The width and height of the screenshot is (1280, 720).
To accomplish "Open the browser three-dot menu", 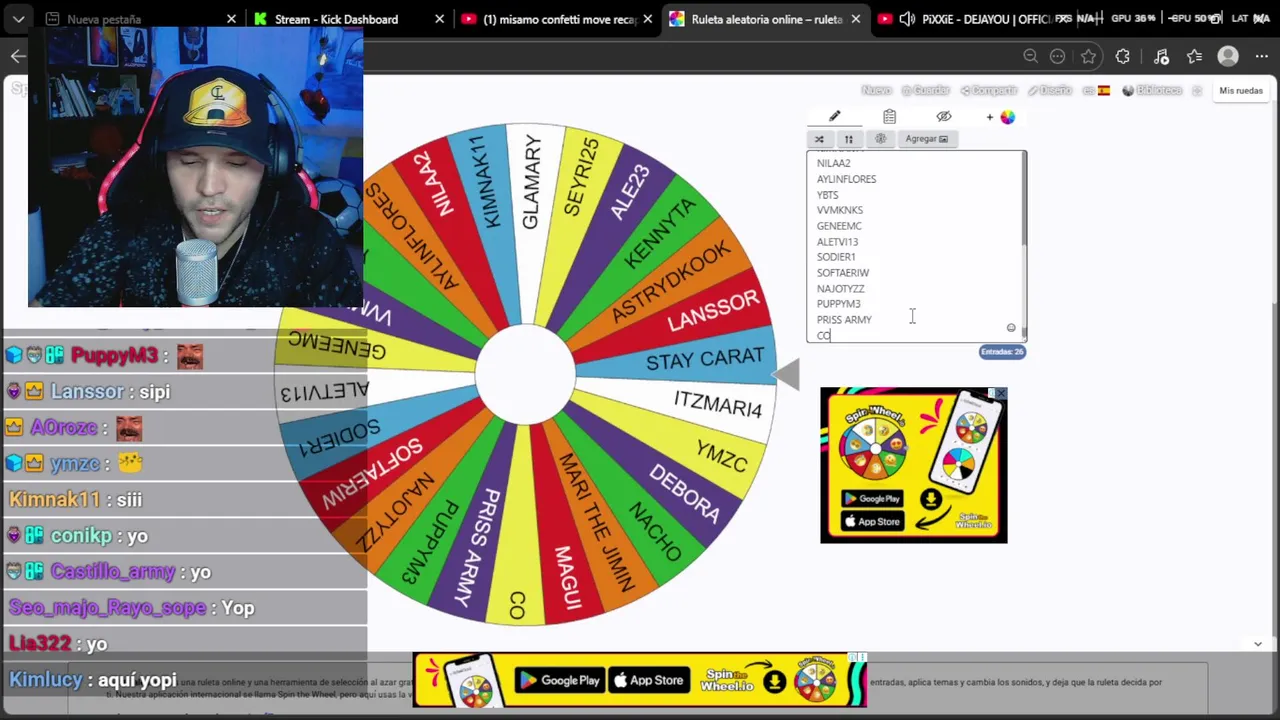I will 1263,57.
